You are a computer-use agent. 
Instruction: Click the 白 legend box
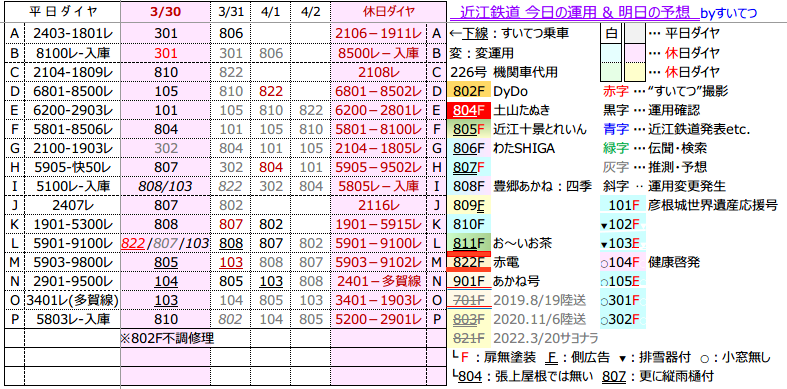611,34
